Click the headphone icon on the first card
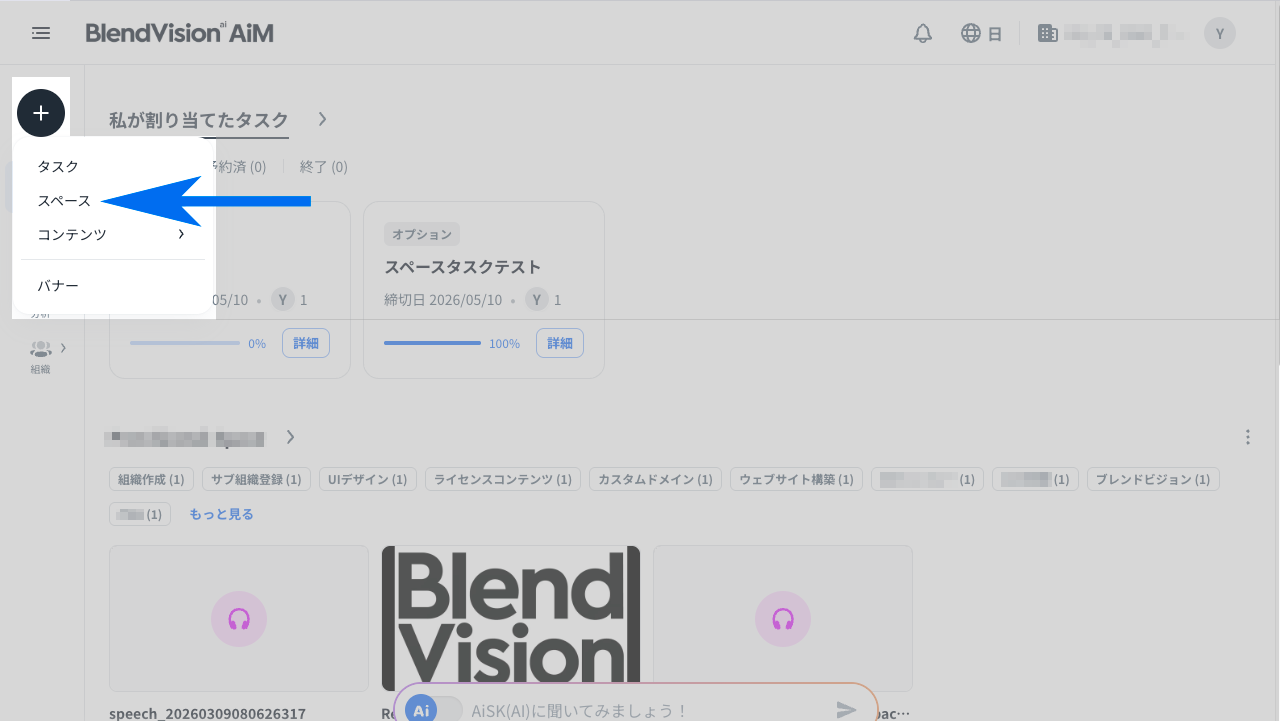Viewport: 1280px width, 721px height. [239, 619]
